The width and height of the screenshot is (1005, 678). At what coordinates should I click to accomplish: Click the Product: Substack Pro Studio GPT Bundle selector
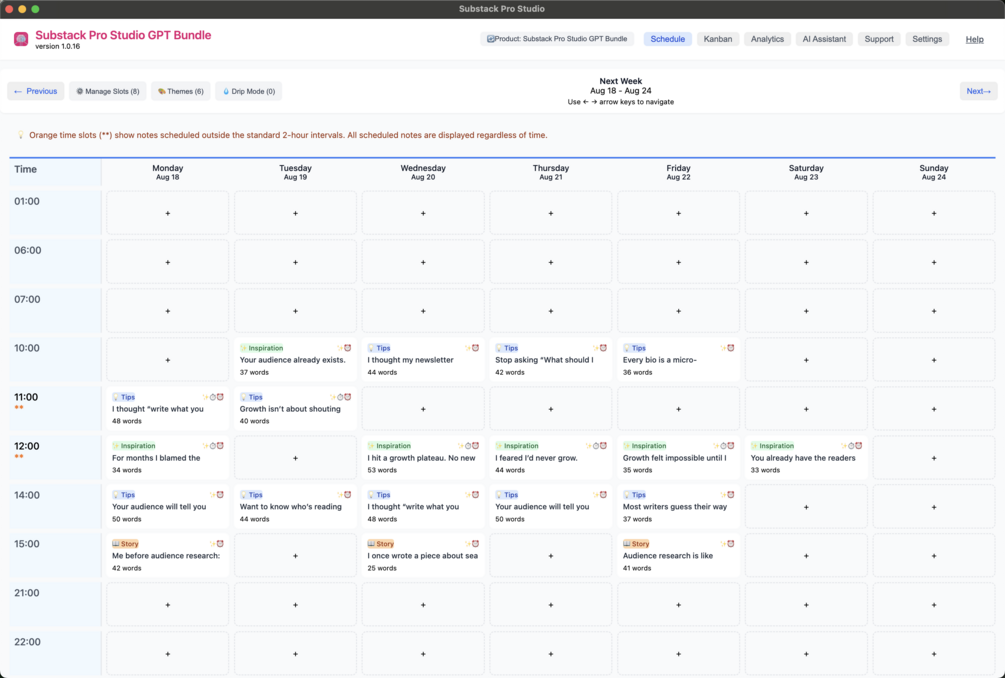(x=557, y=39)
